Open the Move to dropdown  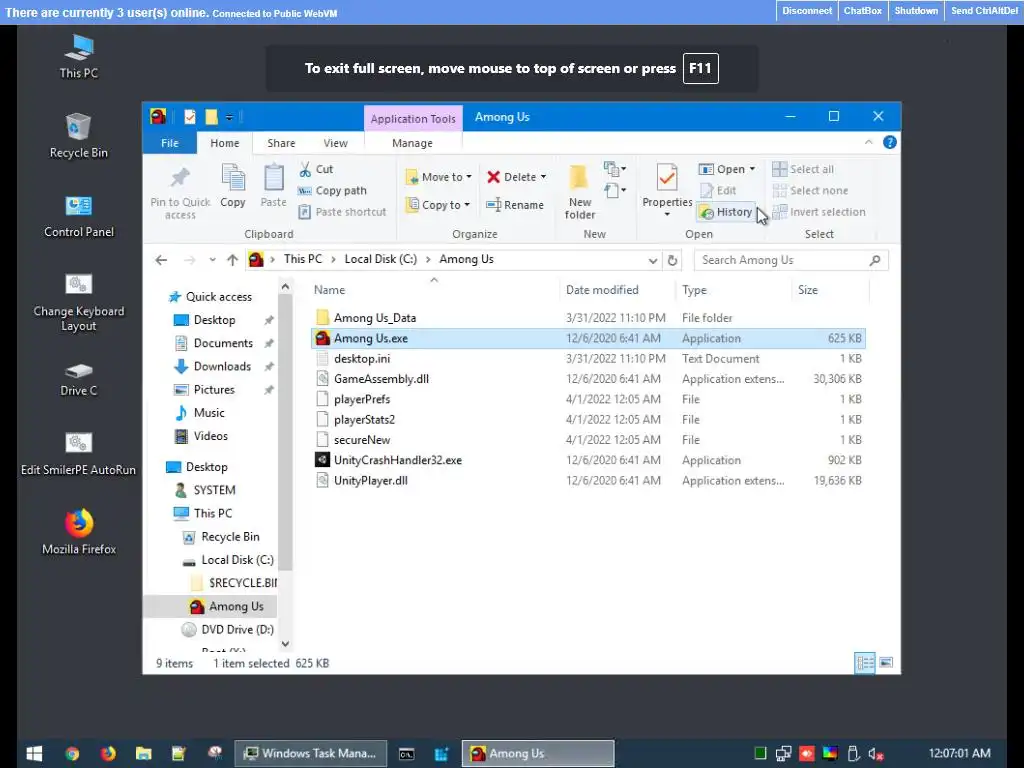[439, 177]
